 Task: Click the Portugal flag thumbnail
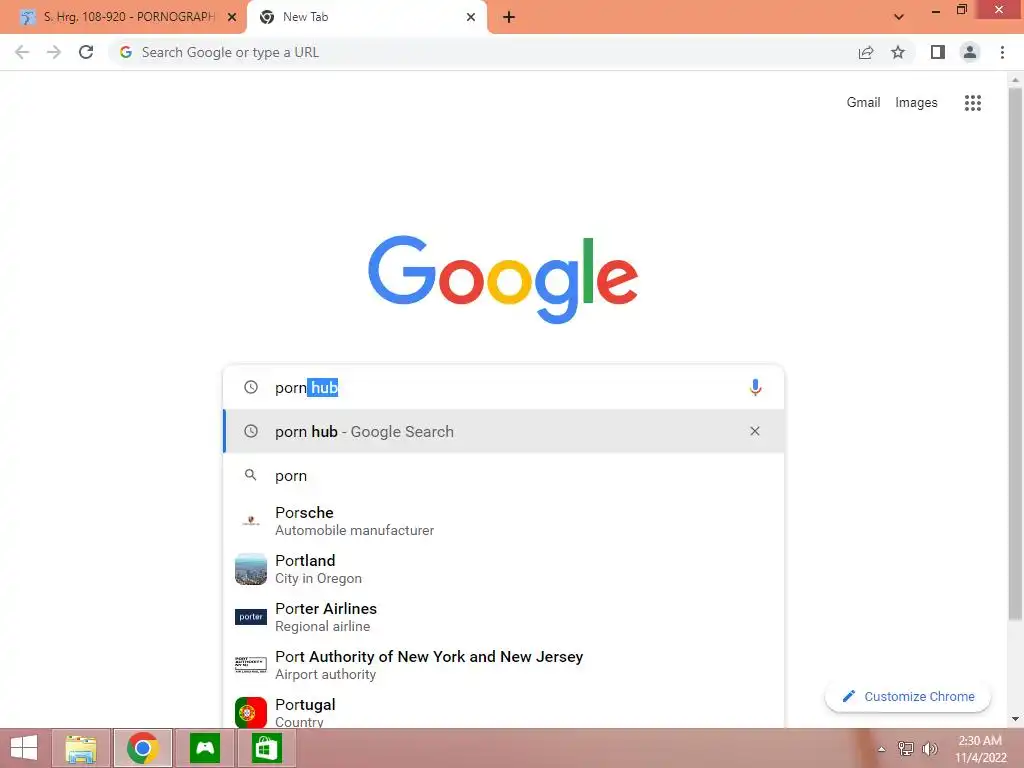[x=251, y=712]
